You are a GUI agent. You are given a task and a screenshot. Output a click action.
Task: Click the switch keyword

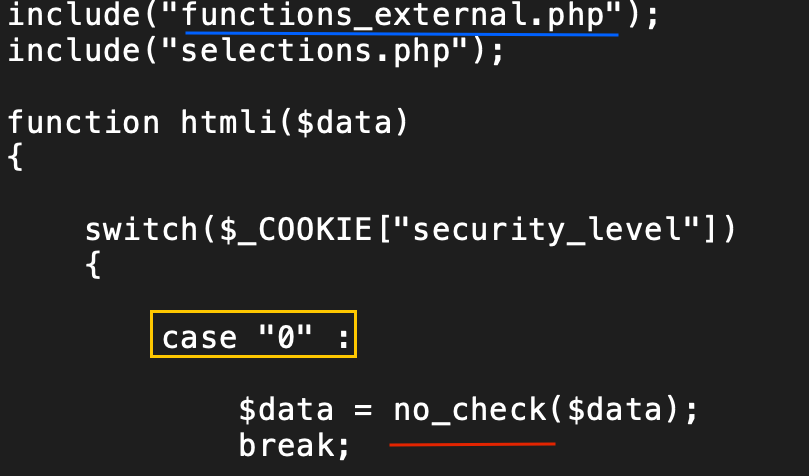tap(141, 229)
